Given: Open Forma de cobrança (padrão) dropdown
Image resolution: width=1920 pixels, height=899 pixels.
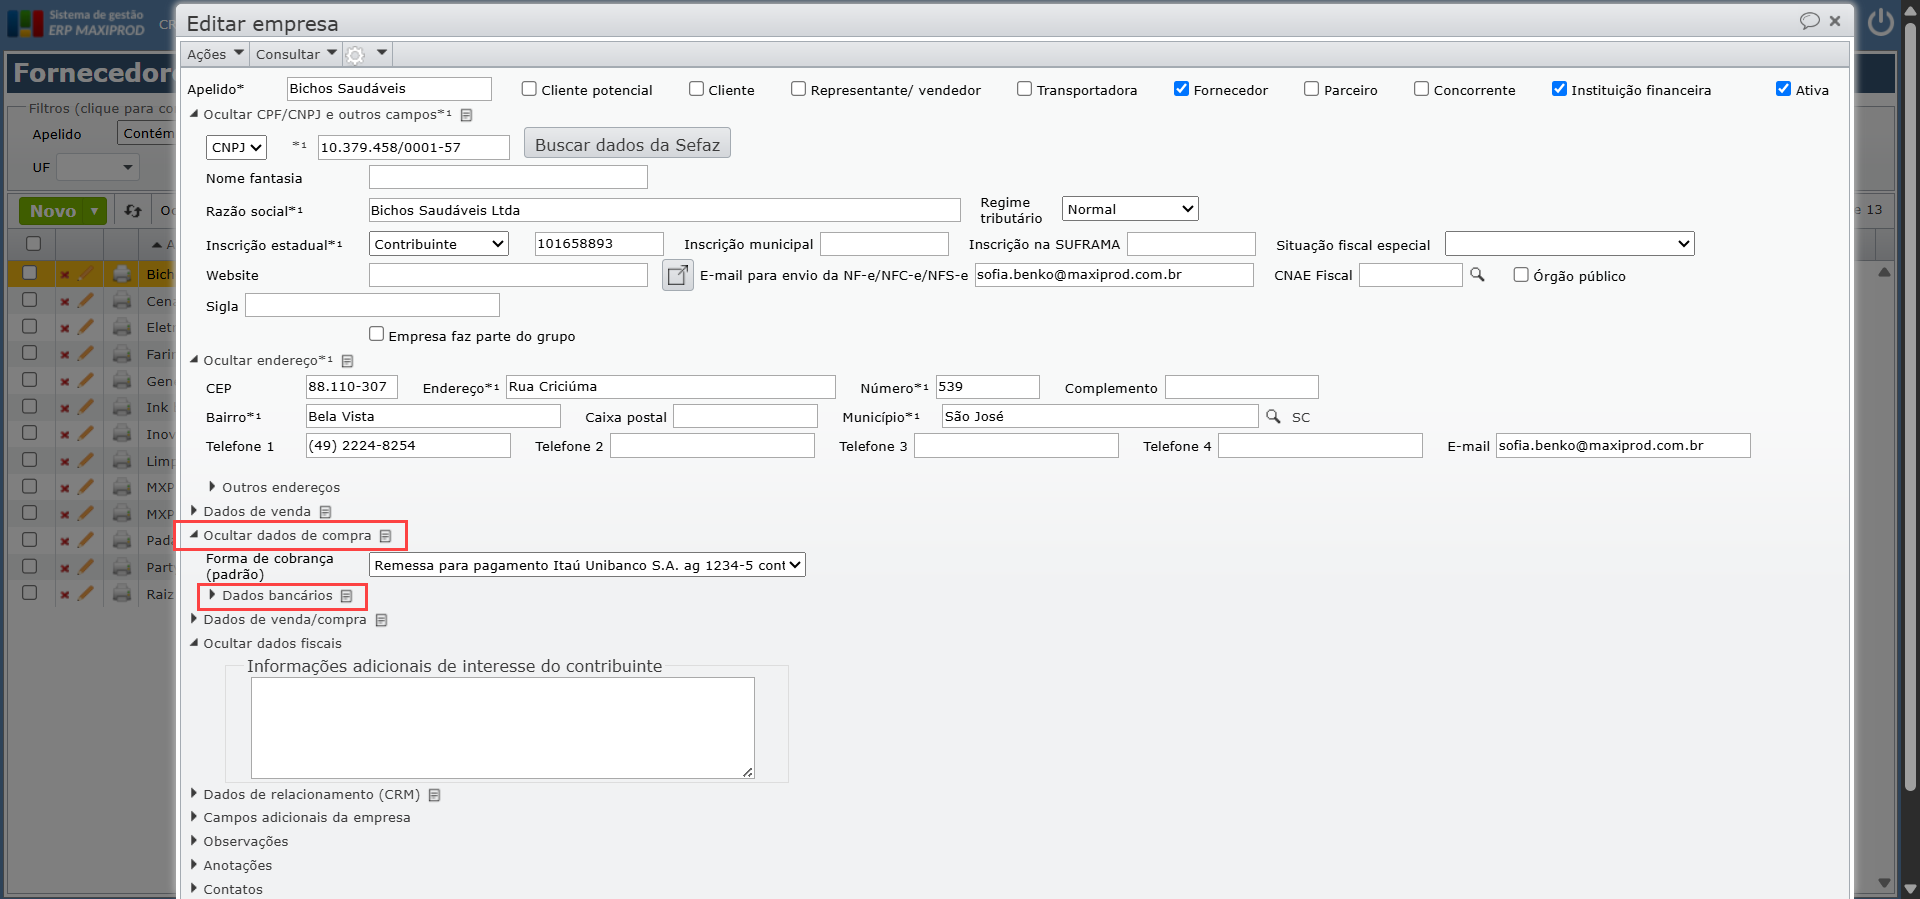Looking at the screenshot, I should click(587, 565).
